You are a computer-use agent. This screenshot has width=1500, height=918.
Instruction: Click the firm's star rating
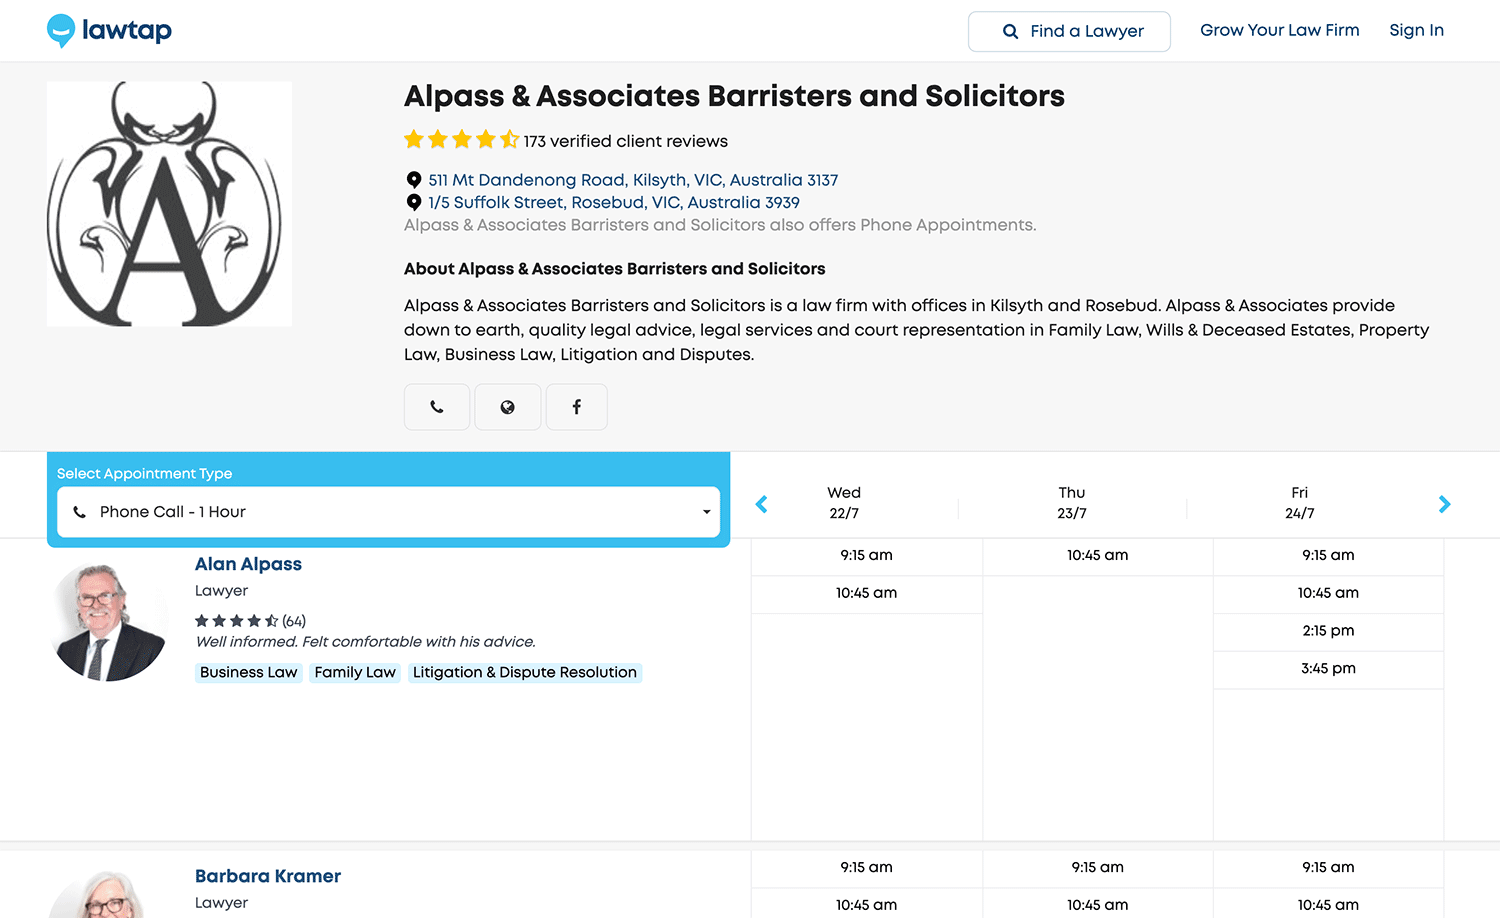click(x=461, y=140)
